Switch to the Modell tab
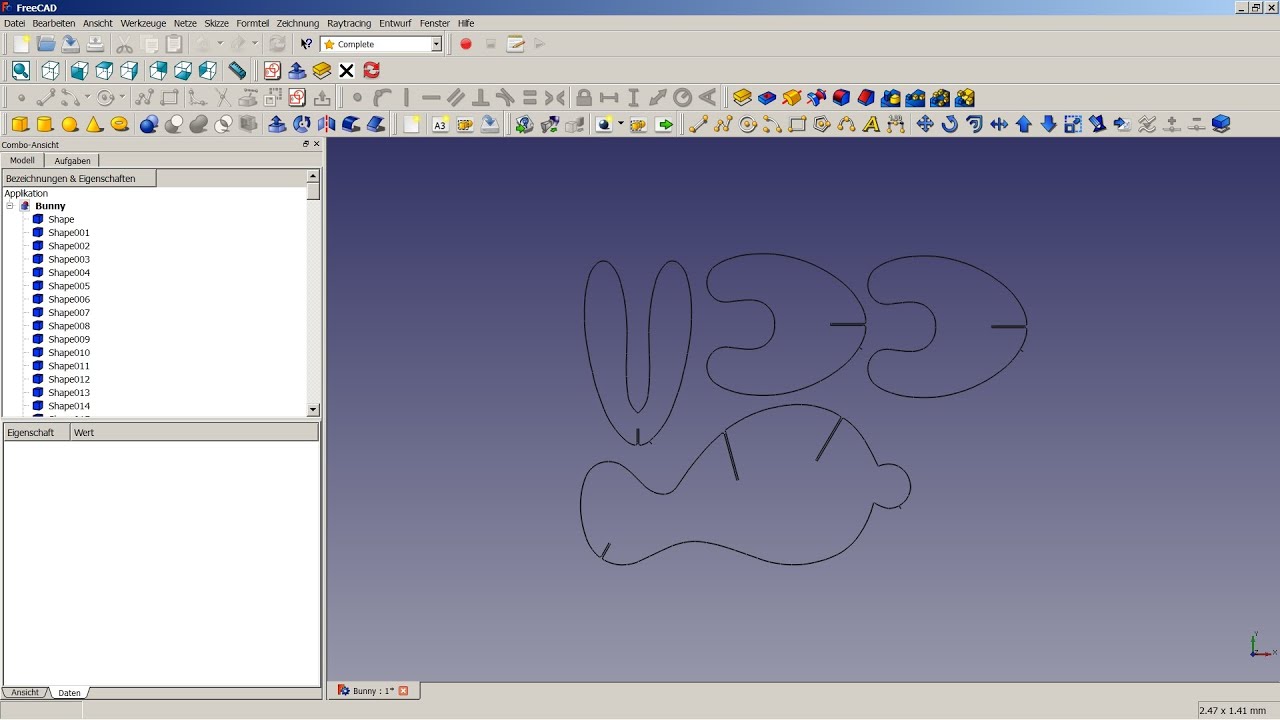Screen dimensions: 1280x720 point(22,160)
